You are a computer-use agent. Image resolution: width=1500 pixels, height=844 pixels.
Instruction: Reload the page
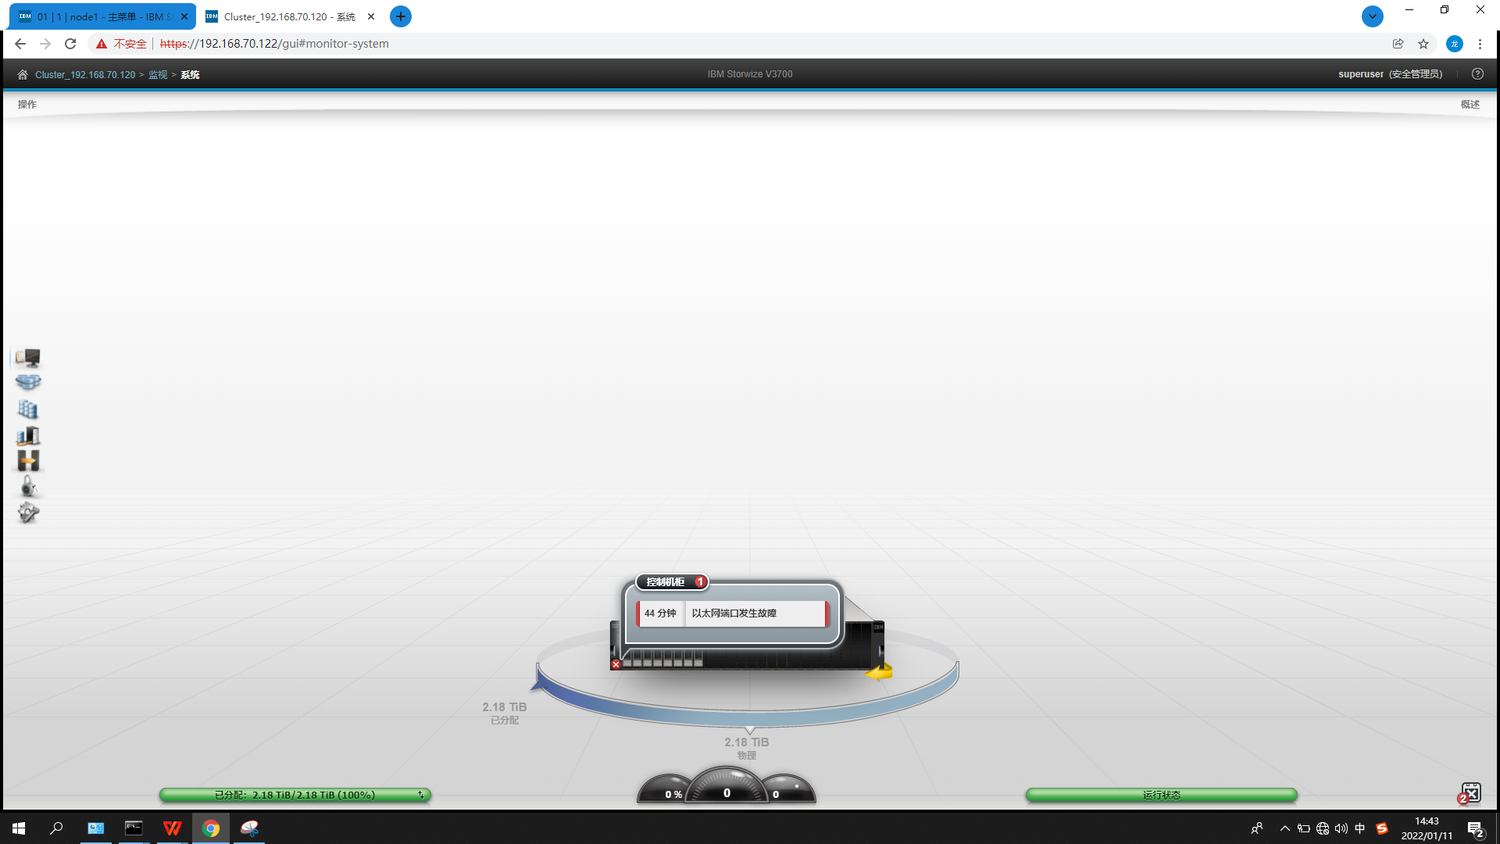coord(70,44)
